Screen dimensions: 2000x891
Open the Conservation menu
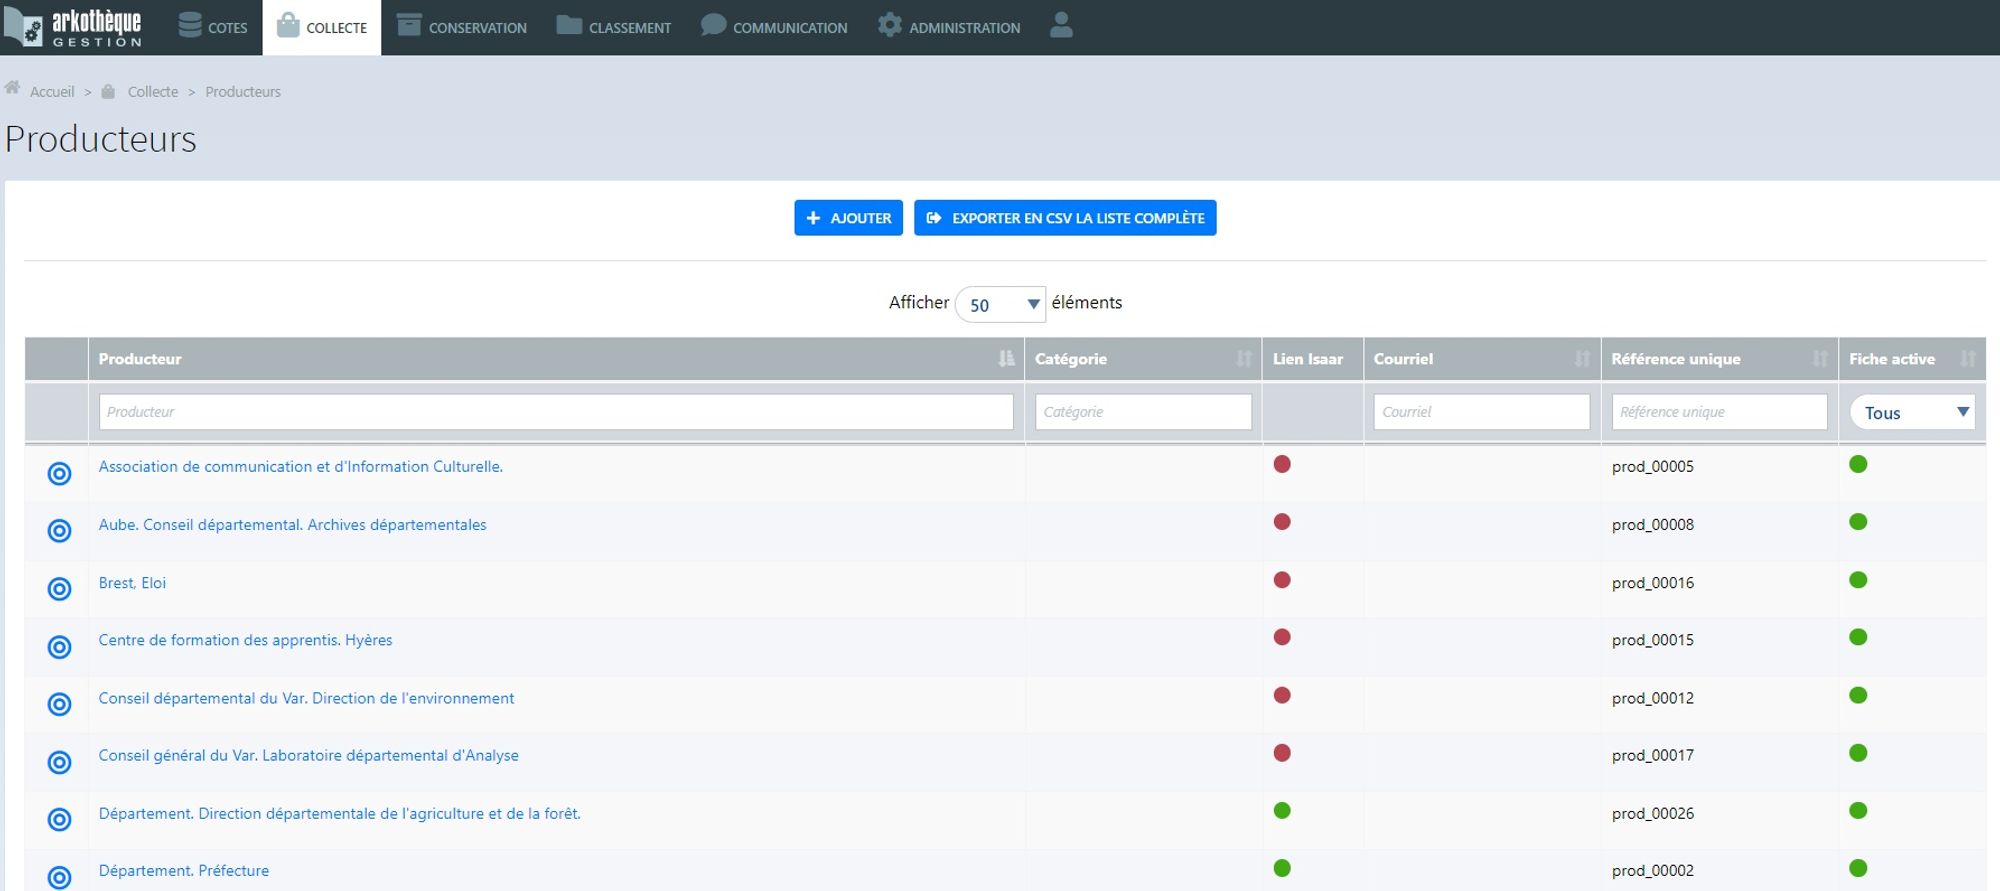click(x=462, y=27)
